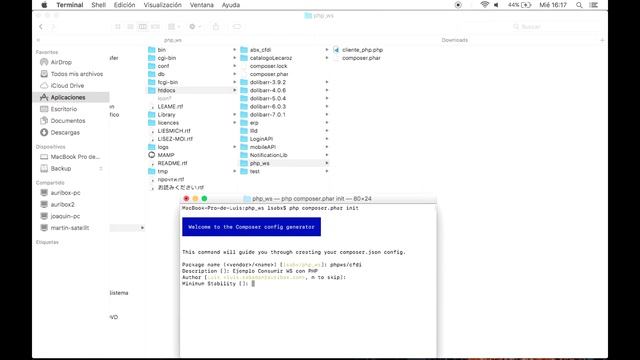Click the Finder edit tags button
Screen dimensions: 640x360
coord(237,27)
